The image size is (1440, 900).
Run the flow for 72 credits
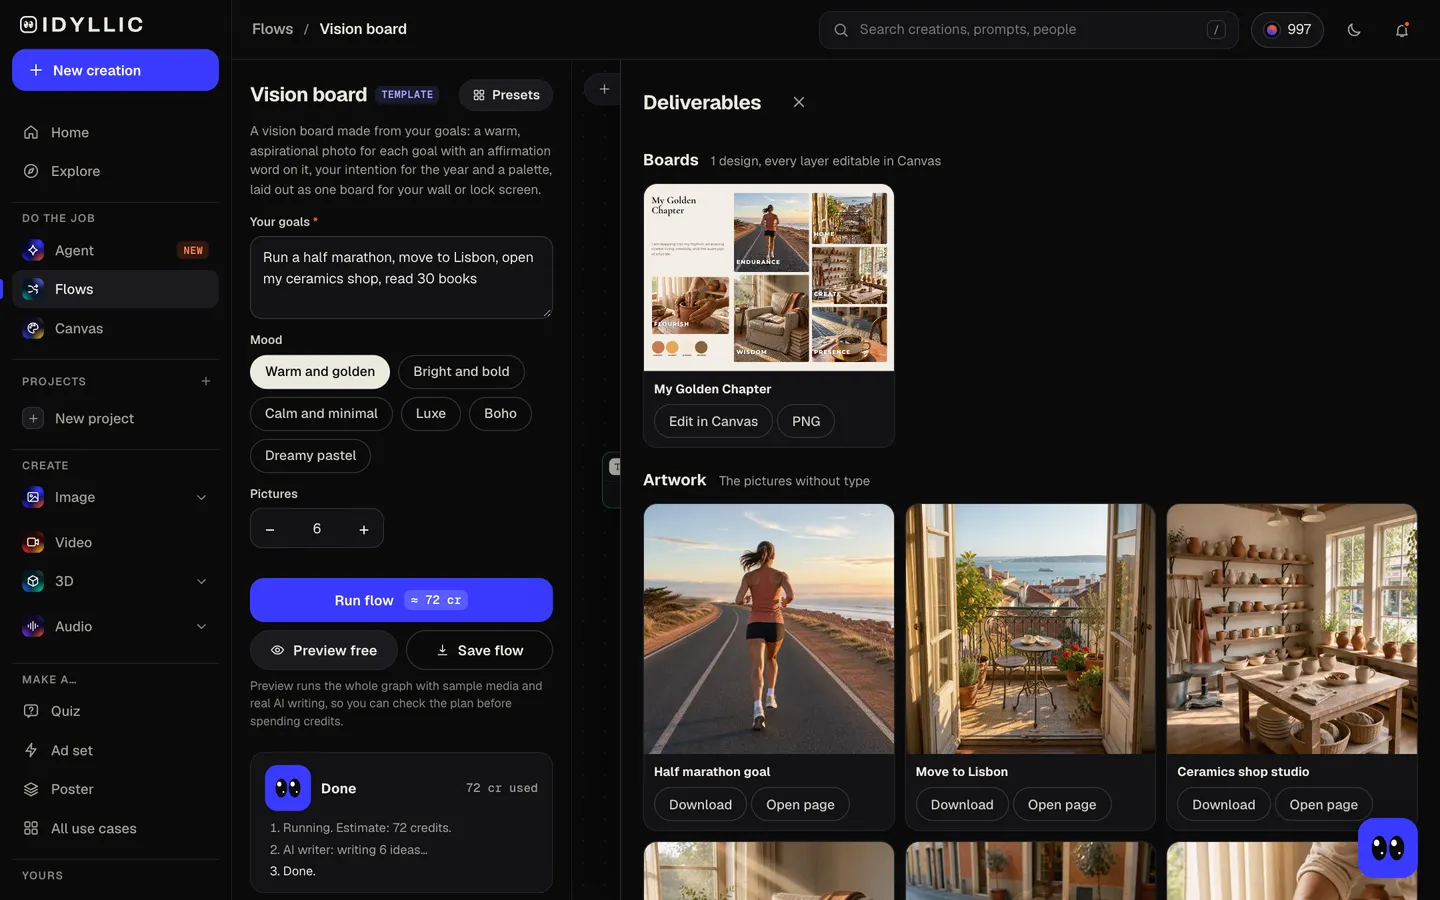[401, 600]
